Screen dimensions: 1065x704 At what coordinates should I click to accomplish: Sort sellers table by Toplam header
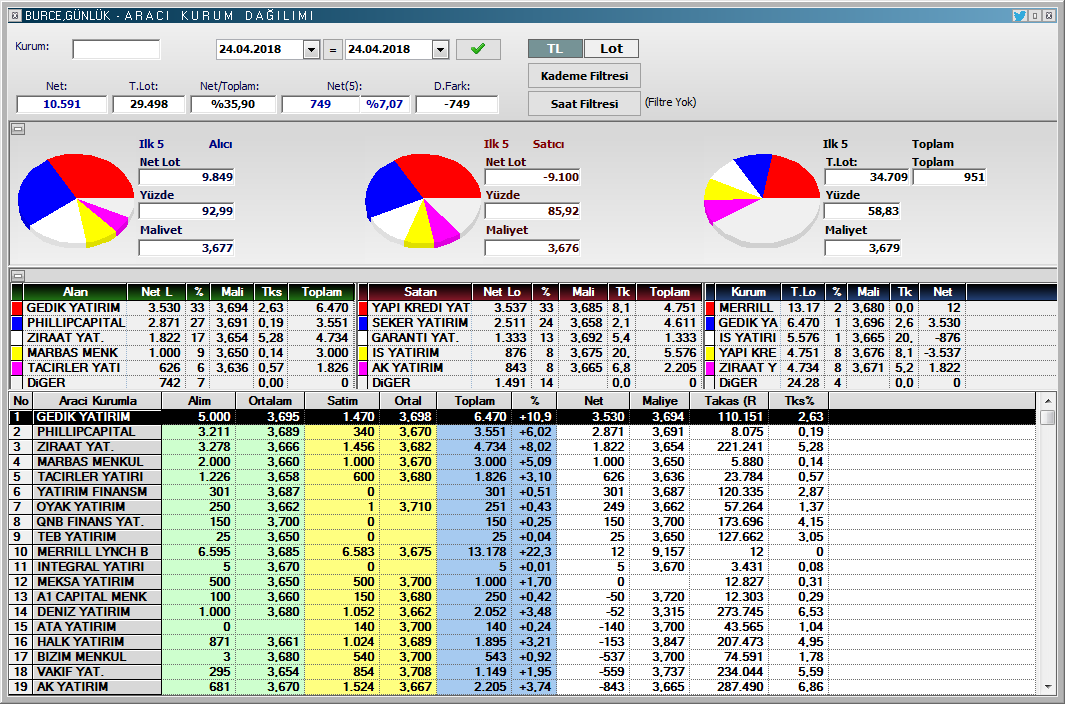669,292
